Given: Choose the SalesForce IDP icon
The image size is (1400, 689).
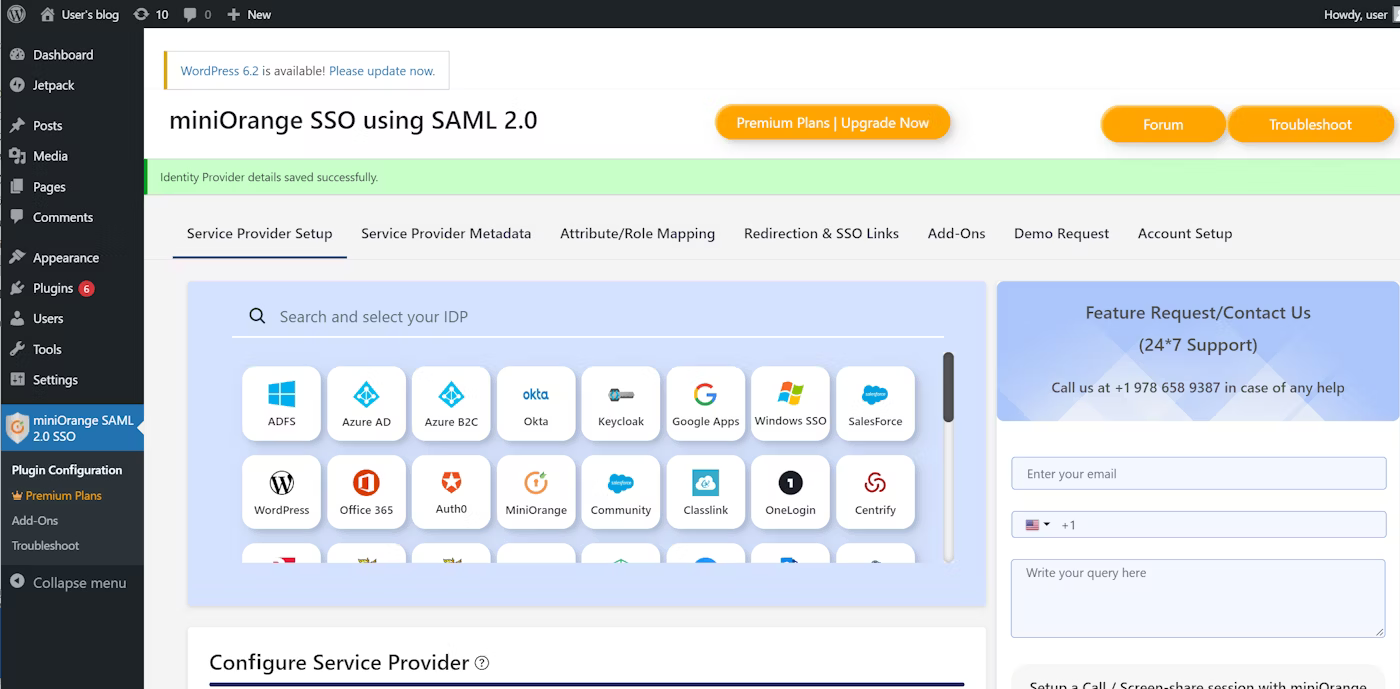Looking at the screenshot, I should tap(875, 403).
